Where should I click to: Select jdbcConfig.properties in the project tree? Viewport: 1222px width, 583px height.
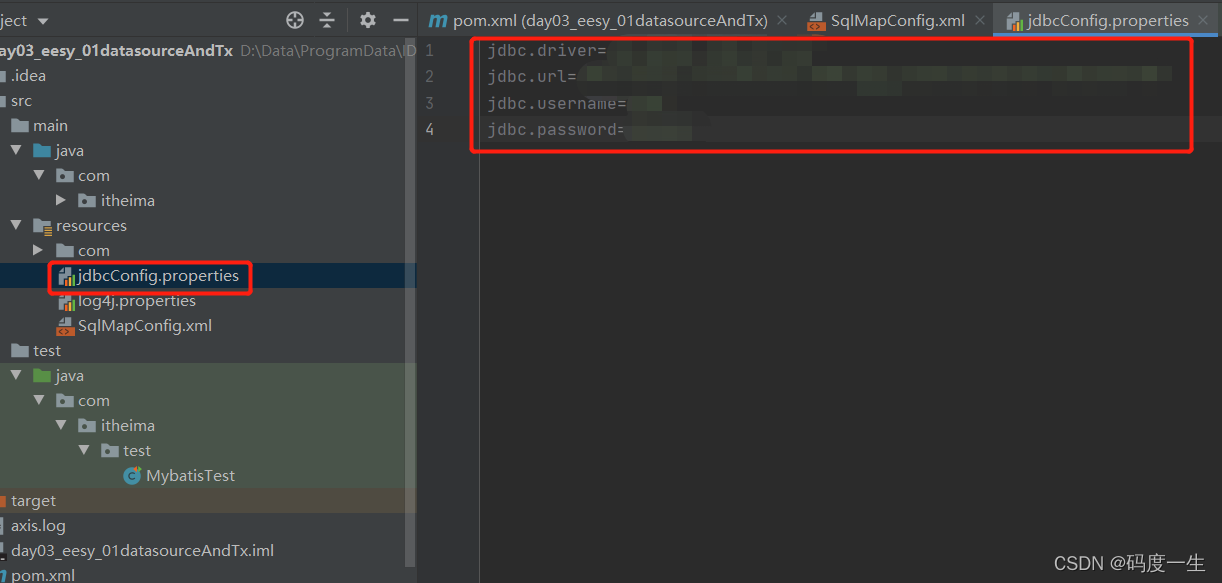click(x=158, y=275)
